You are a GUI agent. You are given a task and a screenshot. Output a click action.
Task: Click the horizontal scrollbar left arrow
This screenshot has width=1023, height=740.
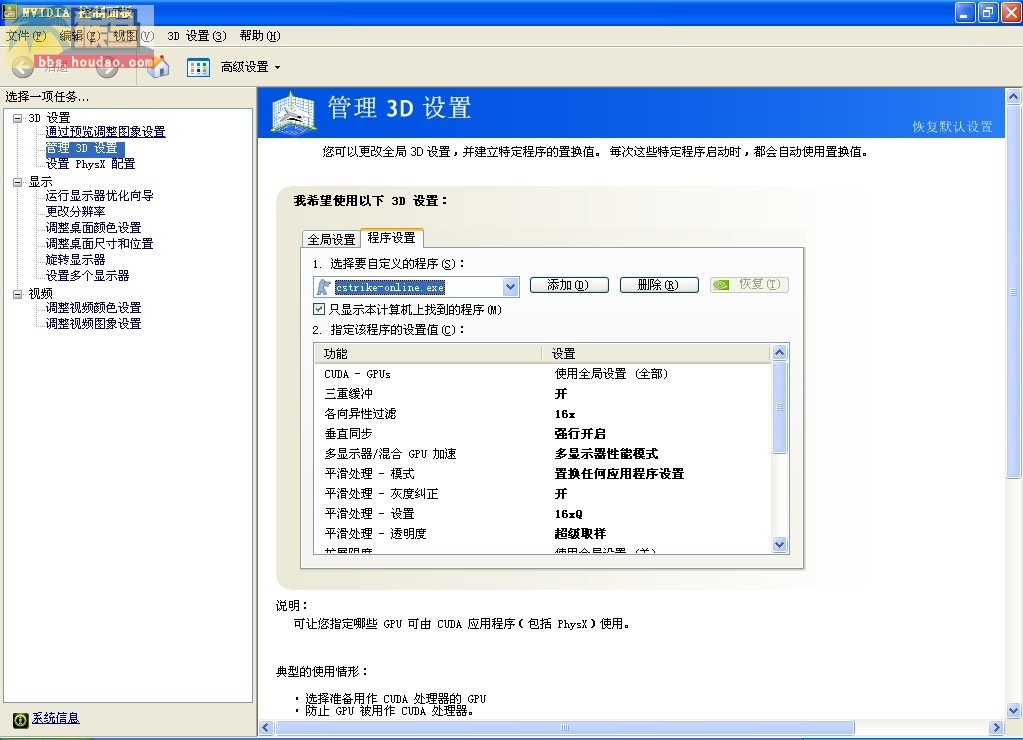click(266, 728)
